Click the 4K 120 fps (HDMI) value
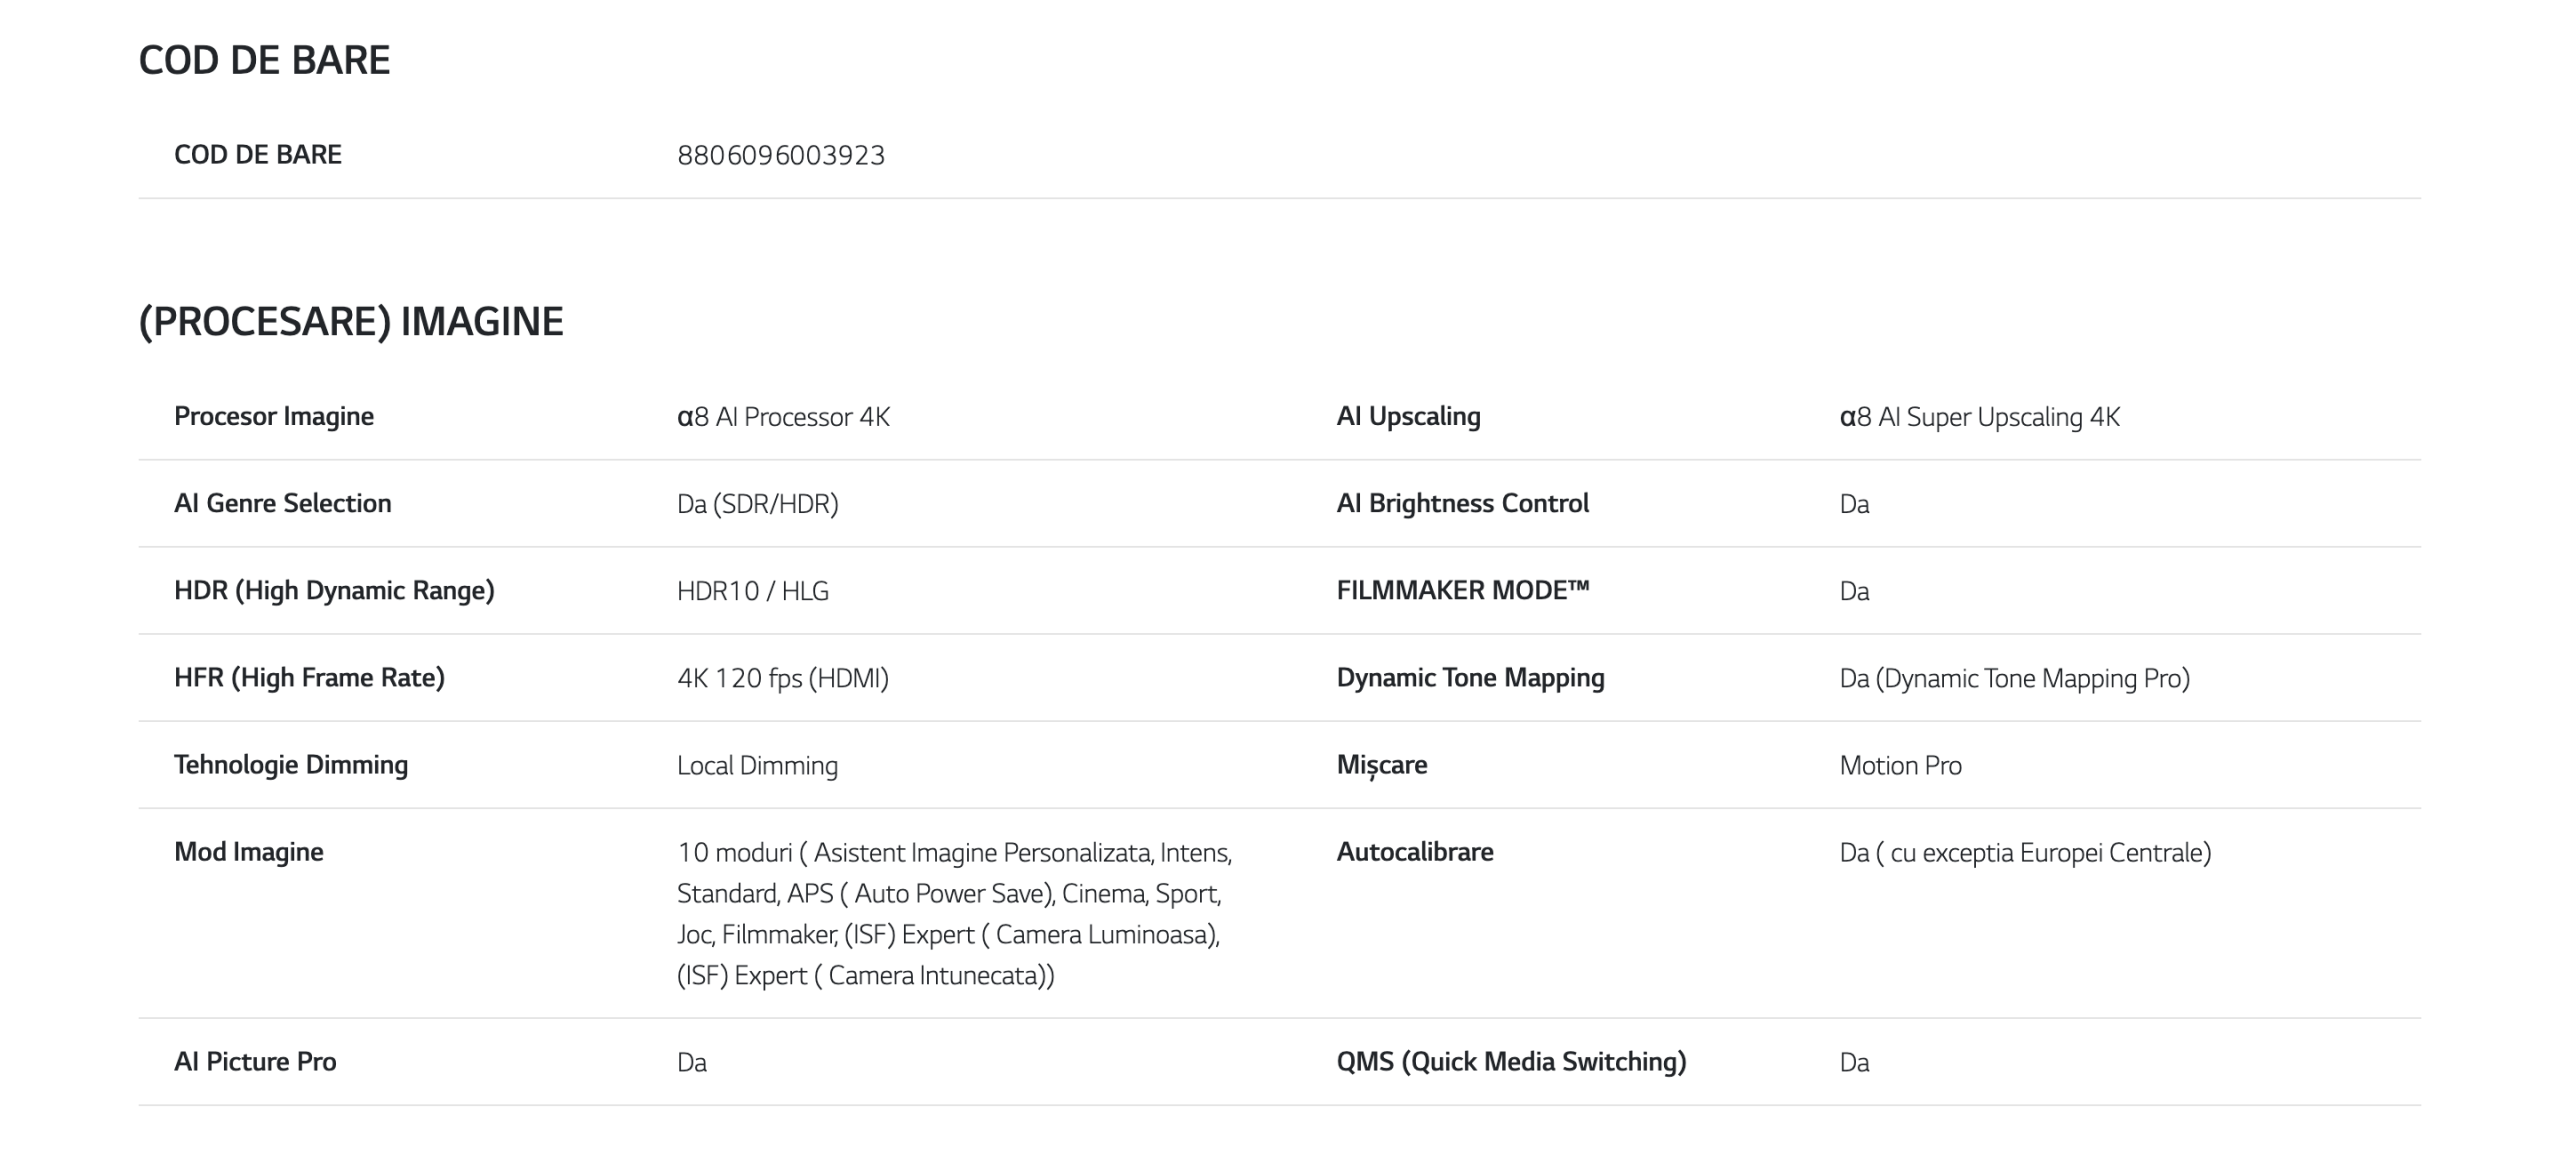Viewport: 2560px width, 1163px height. pos(783,678)
